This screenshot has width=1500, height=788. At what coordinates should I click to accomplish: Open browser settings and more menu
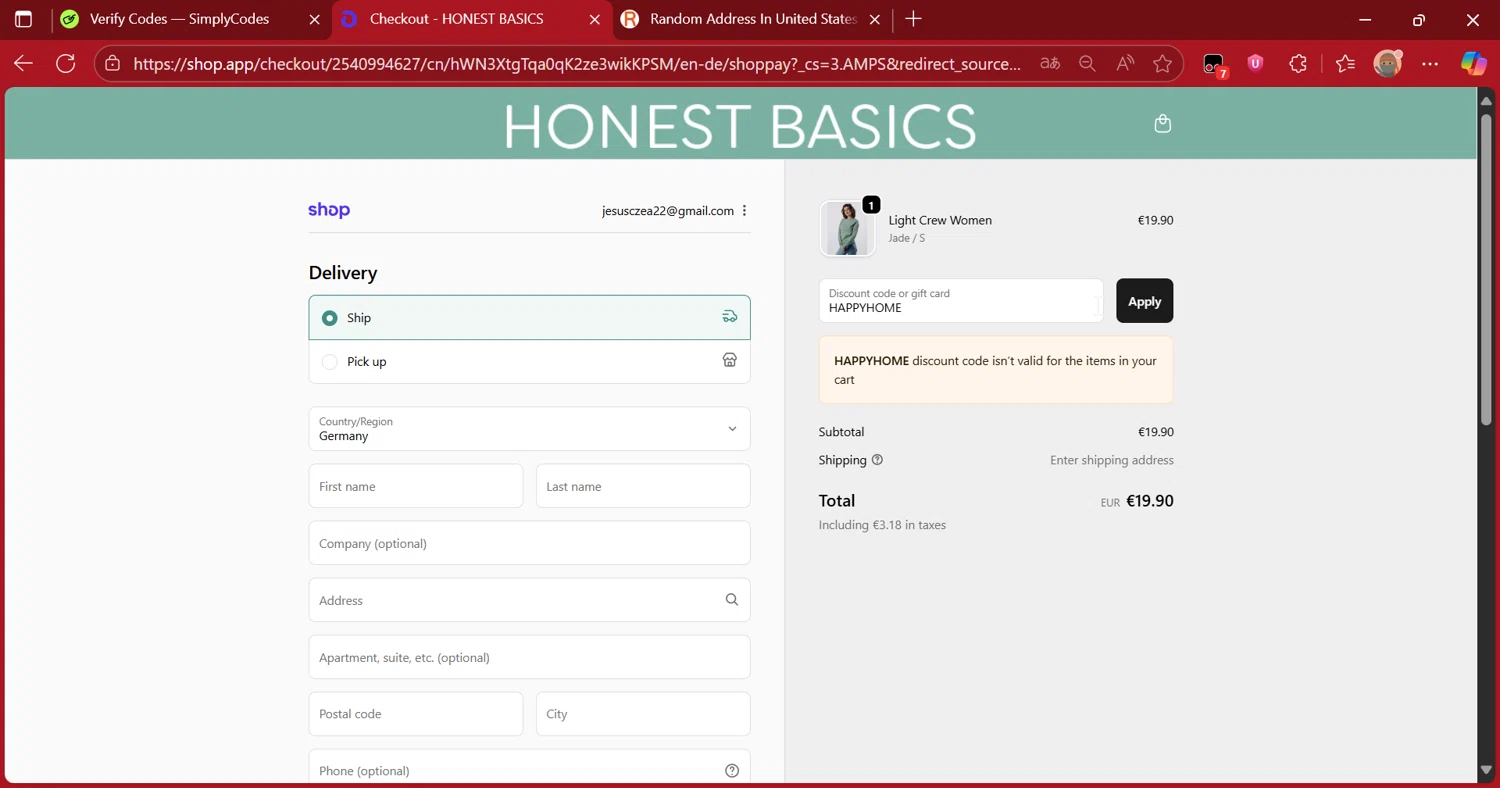(x=1430, y=64)
